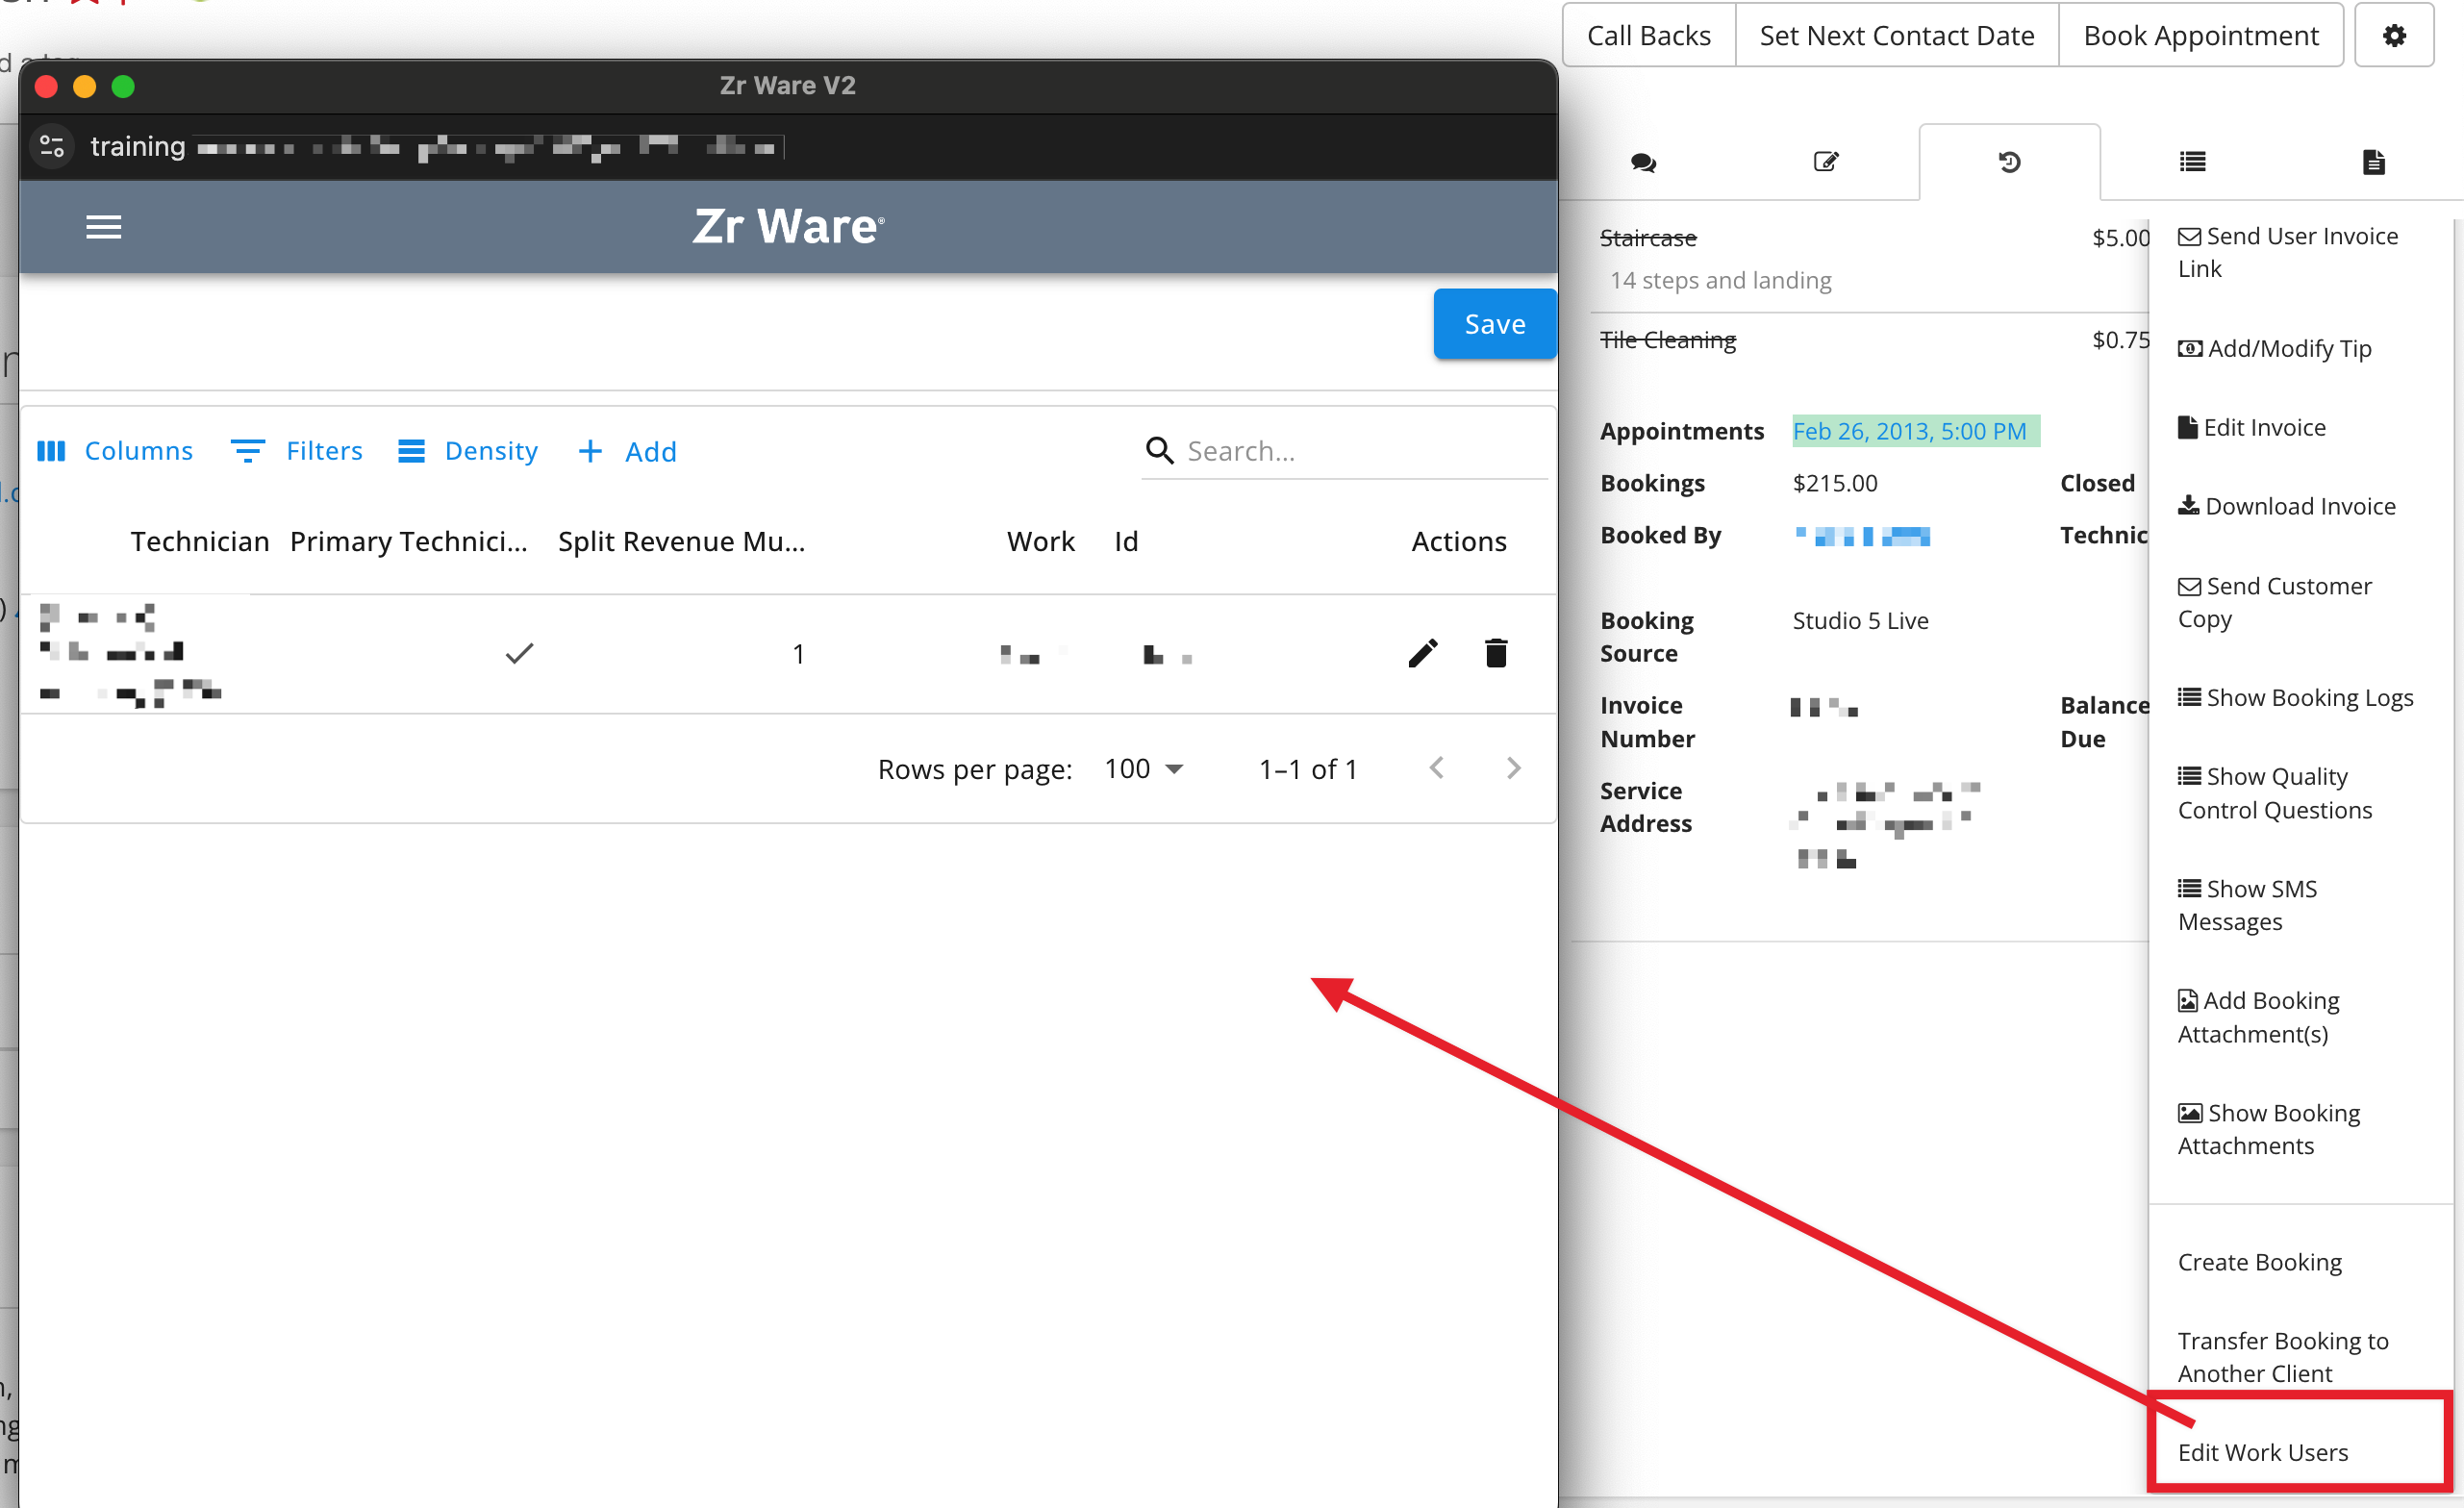The width and height of the screenshot is (2464, 1508).
Task: Switch to the document tab
Action: [2374, 162]
